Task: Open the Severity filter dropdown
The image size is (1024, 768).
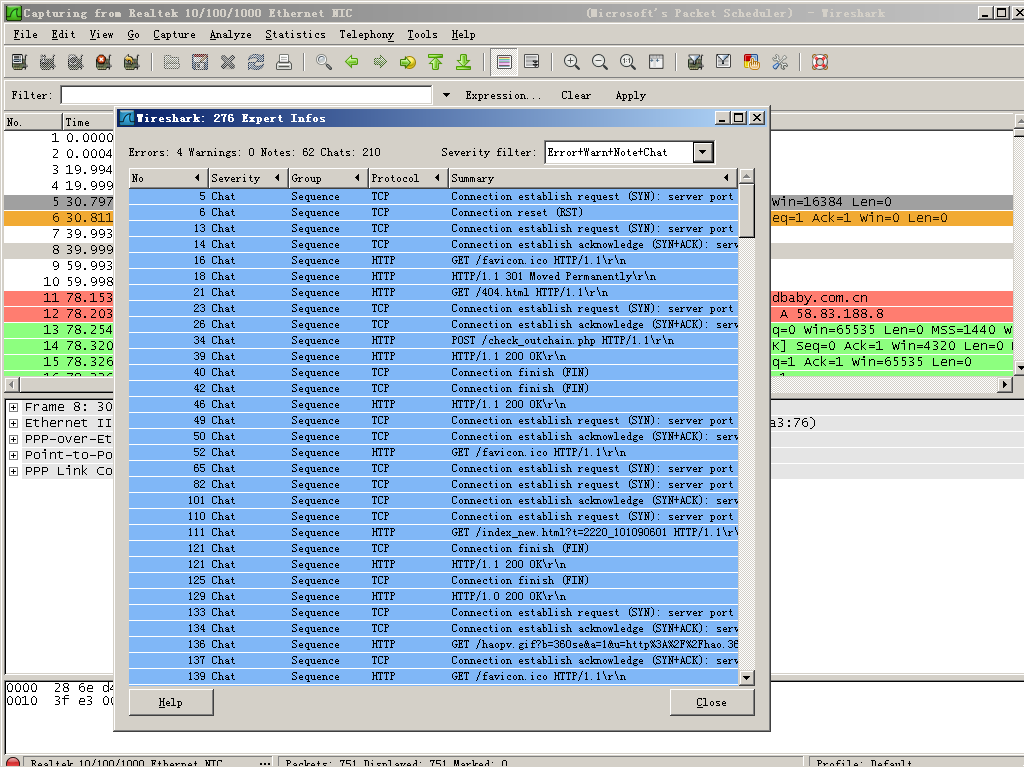Action: click(703, 153)
